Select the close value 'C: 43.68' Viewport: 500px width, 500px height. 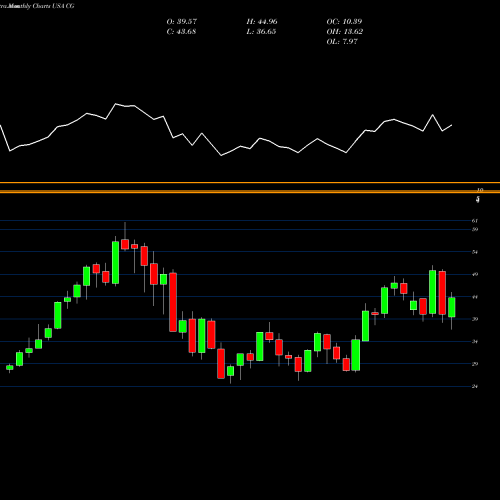(x=181, y=32)
